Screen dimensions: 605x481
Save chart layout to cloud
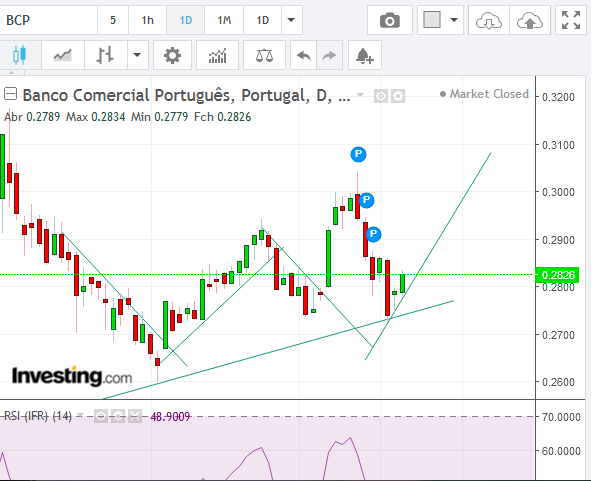click(530, 20)
